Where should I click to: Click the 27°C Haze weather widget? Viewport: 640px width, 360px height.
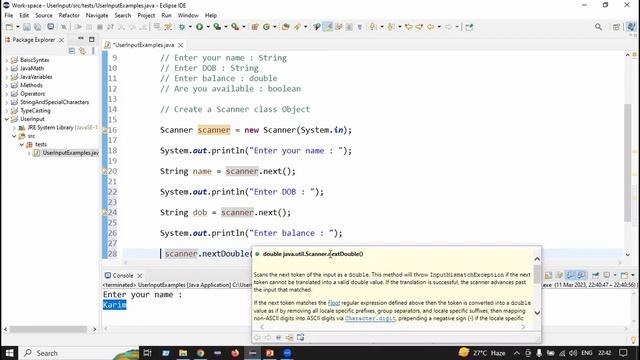tap(482, 353)
